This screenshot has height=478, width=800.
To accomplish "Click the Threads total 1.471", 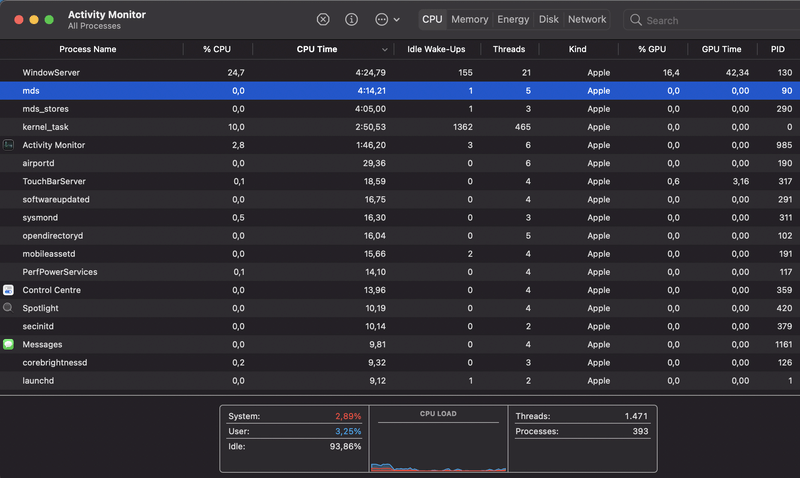I will coord(636,416).
